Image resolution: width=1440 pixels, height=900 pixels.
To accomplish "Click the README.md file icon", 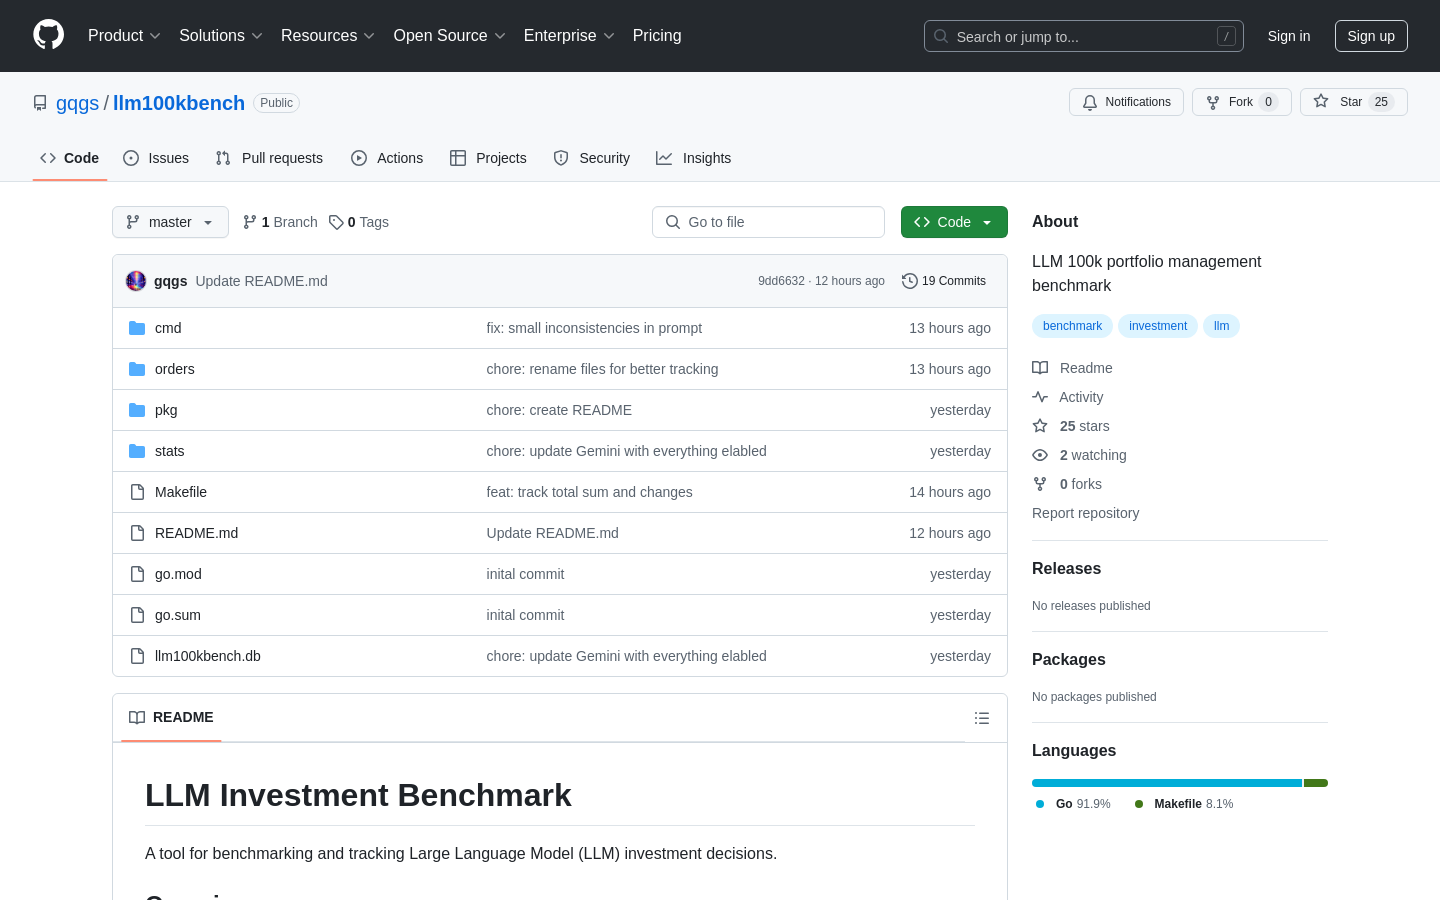I will pos(137,533).
